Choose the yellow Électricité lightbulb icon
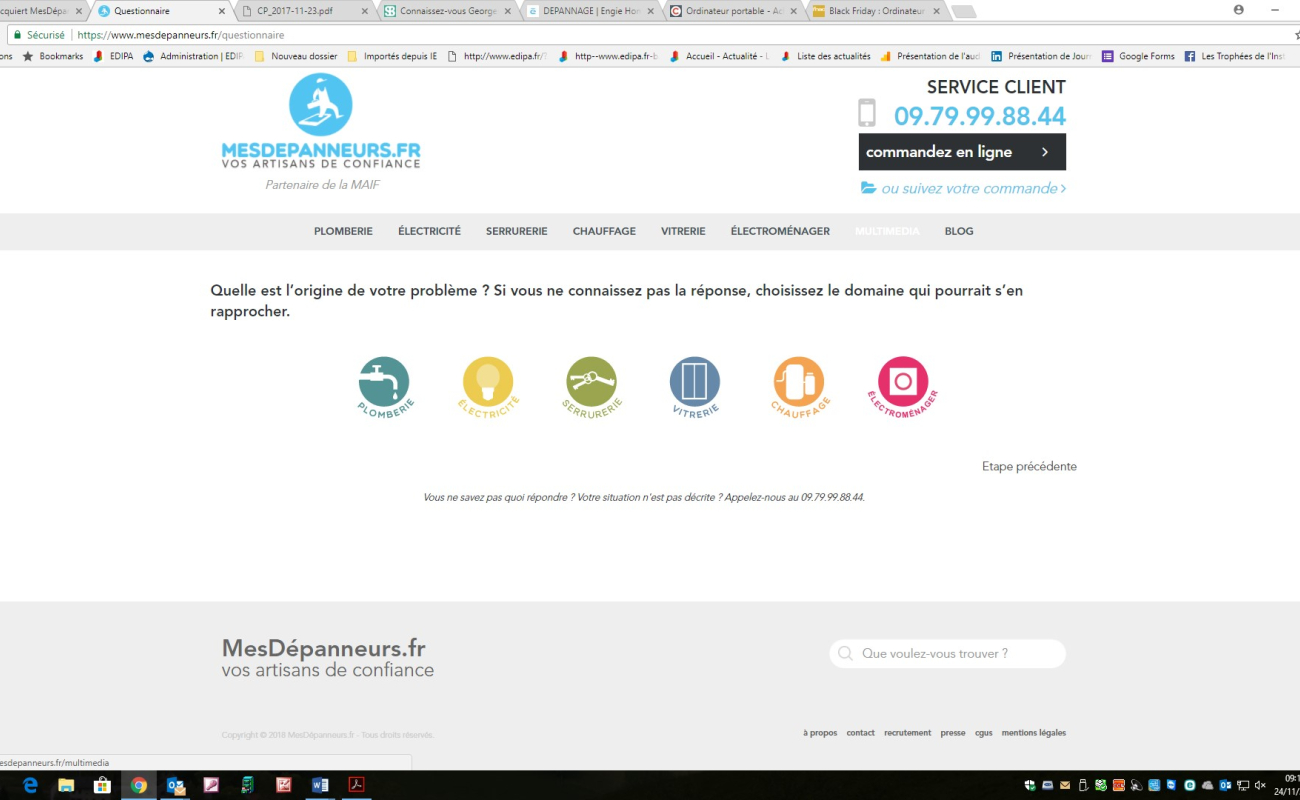The width and height of the screenshot is (1300, 800). click(x=488, y=387)
